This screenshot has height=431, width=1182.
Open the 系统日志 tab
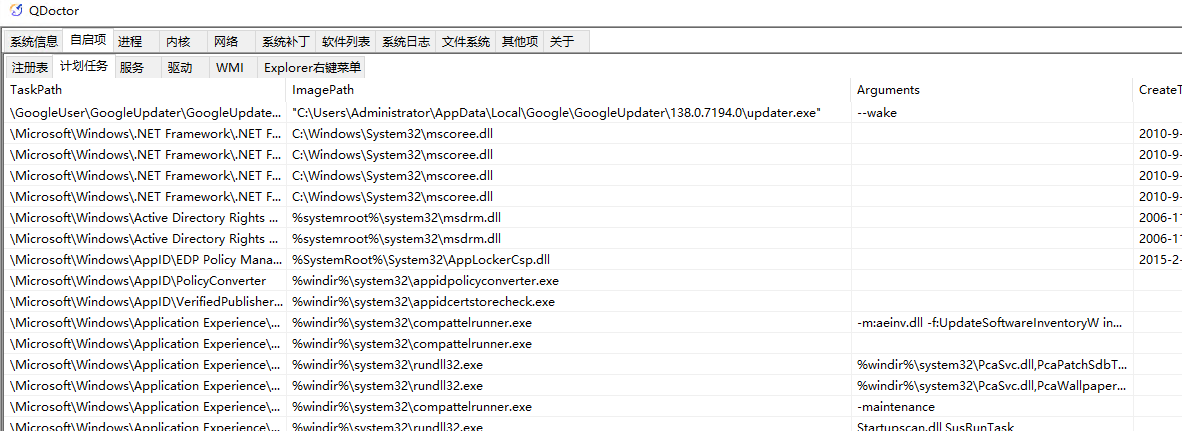click(x=406, y=42)
